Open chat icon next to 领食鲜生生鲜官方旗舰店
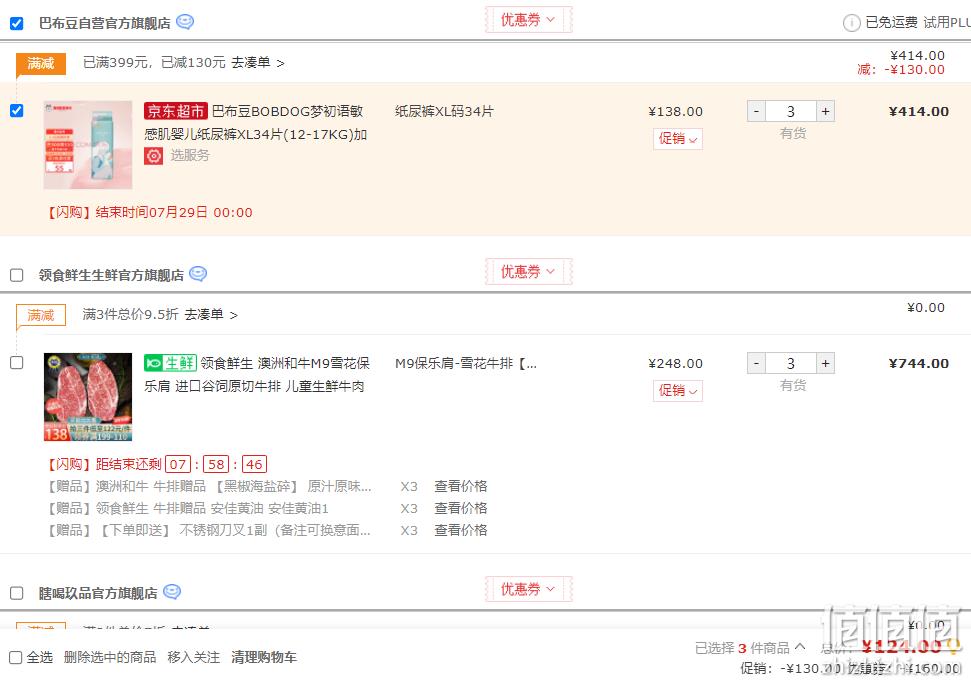Screen dimensions: 971x684 [x=198, y=274]
